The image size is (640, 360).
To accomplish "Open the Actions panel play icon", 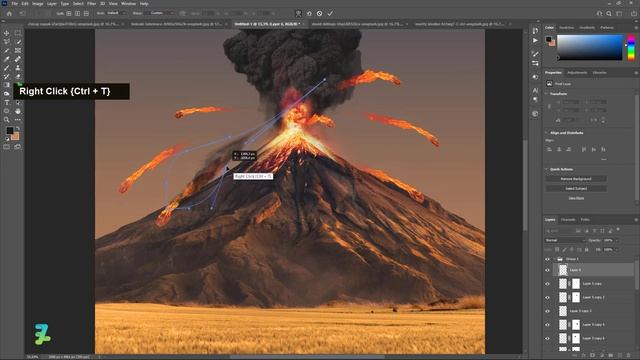I will (x=535, y=40).
